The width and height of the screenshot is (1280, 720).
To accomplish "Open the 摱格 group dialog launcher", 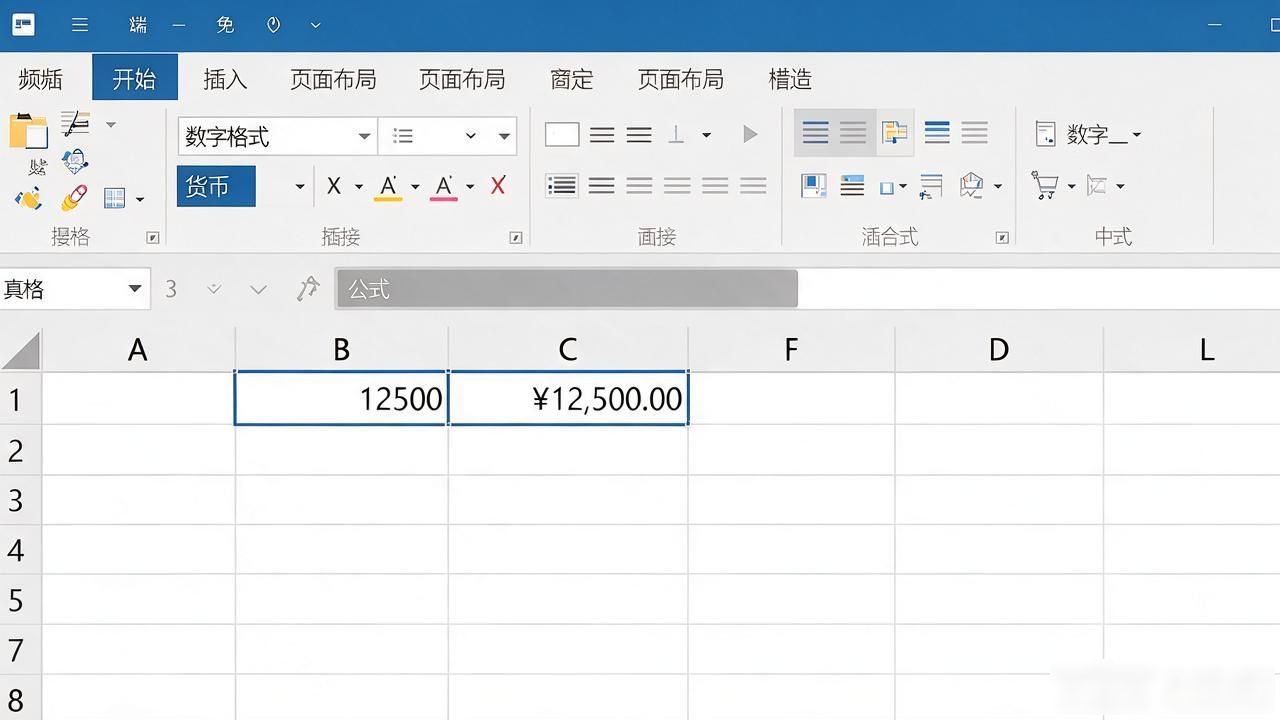I will [x=153, y=238].
